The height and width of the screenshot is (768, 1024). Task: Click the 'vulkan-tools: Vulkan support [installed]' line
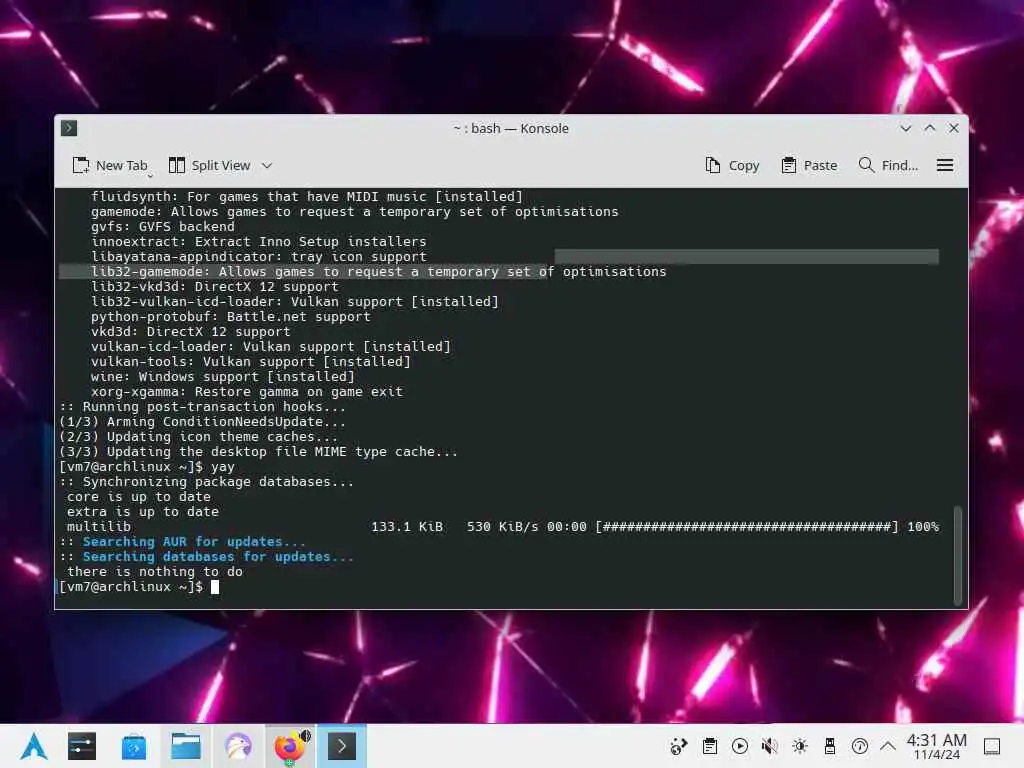tap(251, 362)
